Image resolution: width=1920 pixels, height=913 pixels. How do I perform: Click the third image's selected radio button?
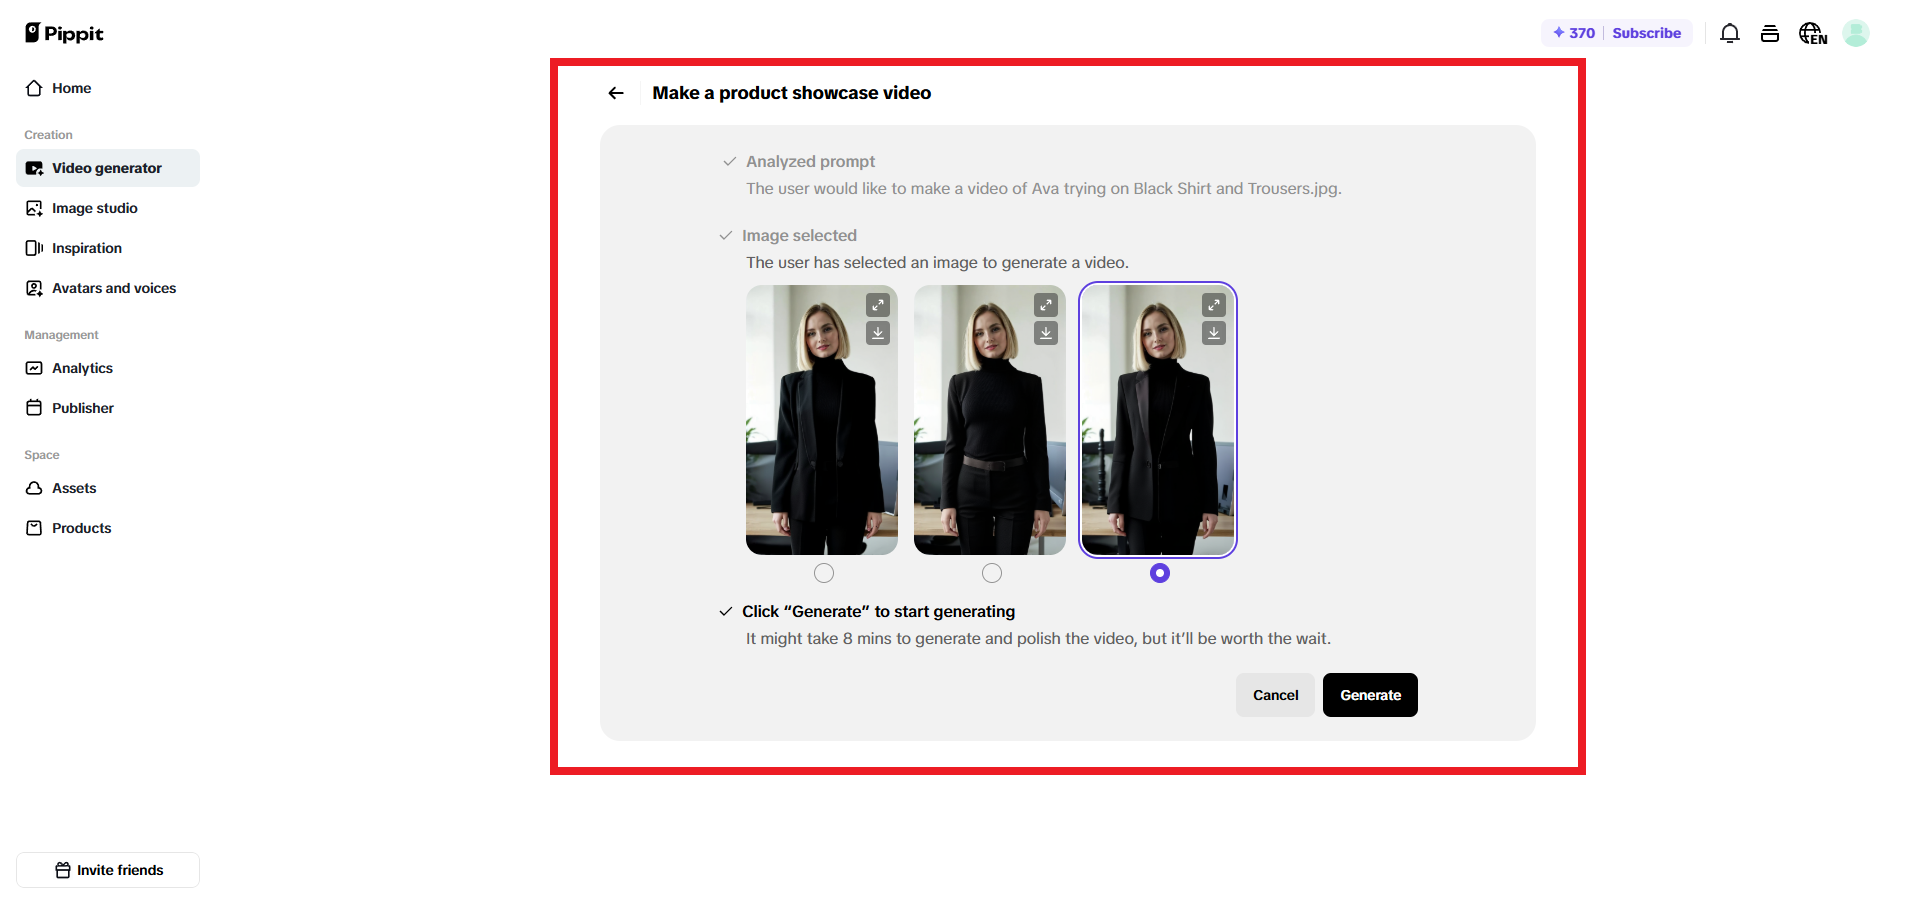click(1160, 573)
